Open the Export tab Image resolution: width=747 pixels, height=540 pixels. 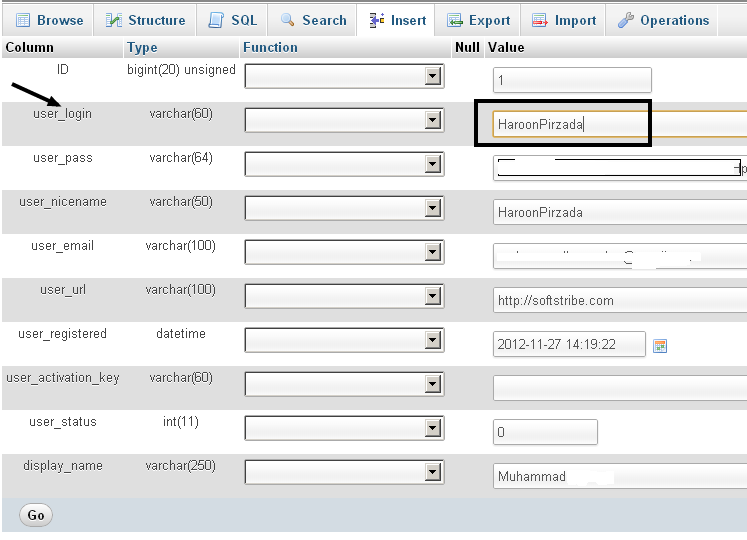click(478, 20)
